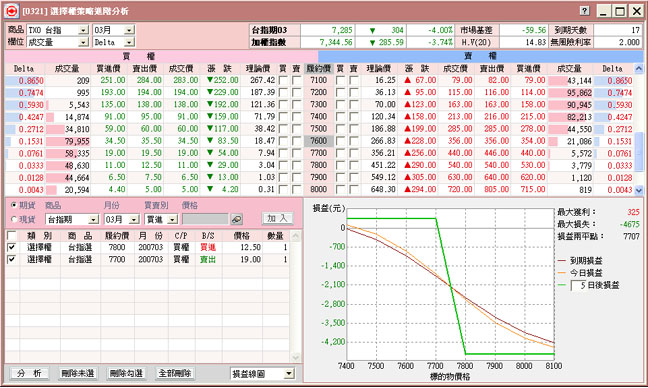This screenshot has width=648, height=388.
Task: Click scroll up arrow of options table
Action: click(x=639, y=69)
